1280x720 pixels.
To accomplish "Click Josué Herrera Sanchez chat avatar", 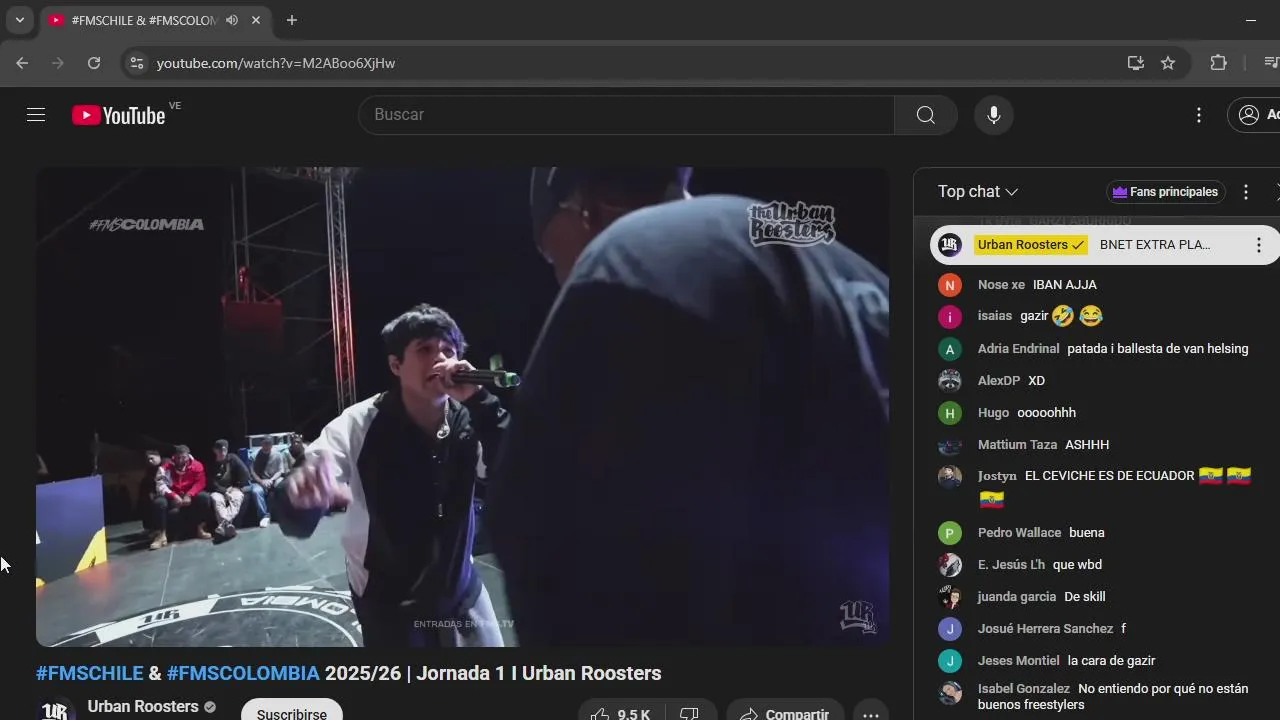I will pyautogui.click(x=950, y=629).
